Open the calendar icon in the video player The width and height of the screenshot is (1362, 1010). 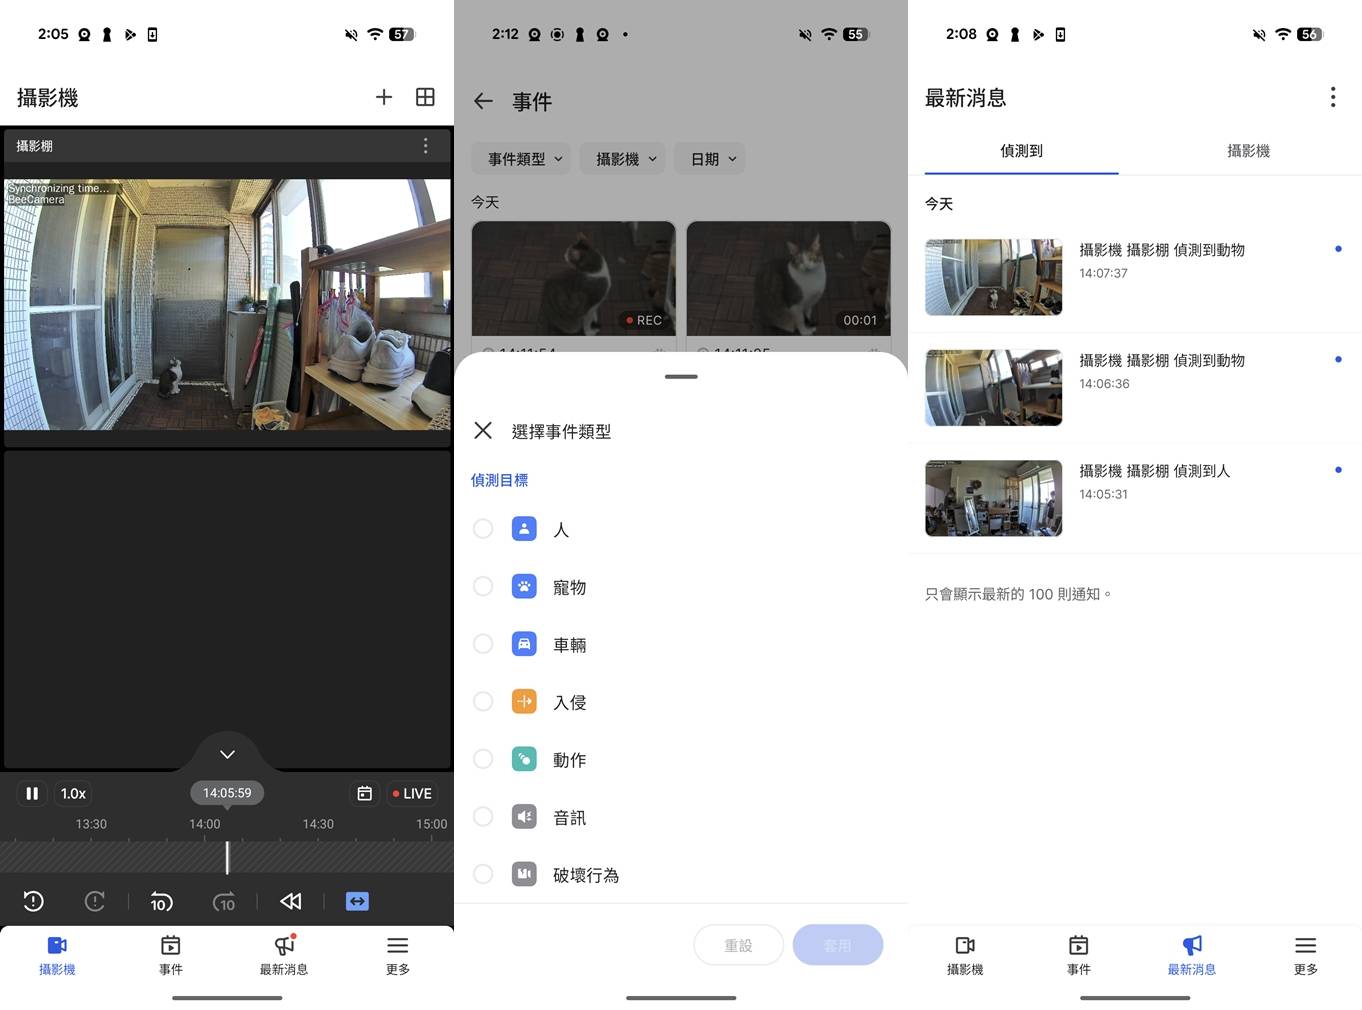[x=364, y=793]
